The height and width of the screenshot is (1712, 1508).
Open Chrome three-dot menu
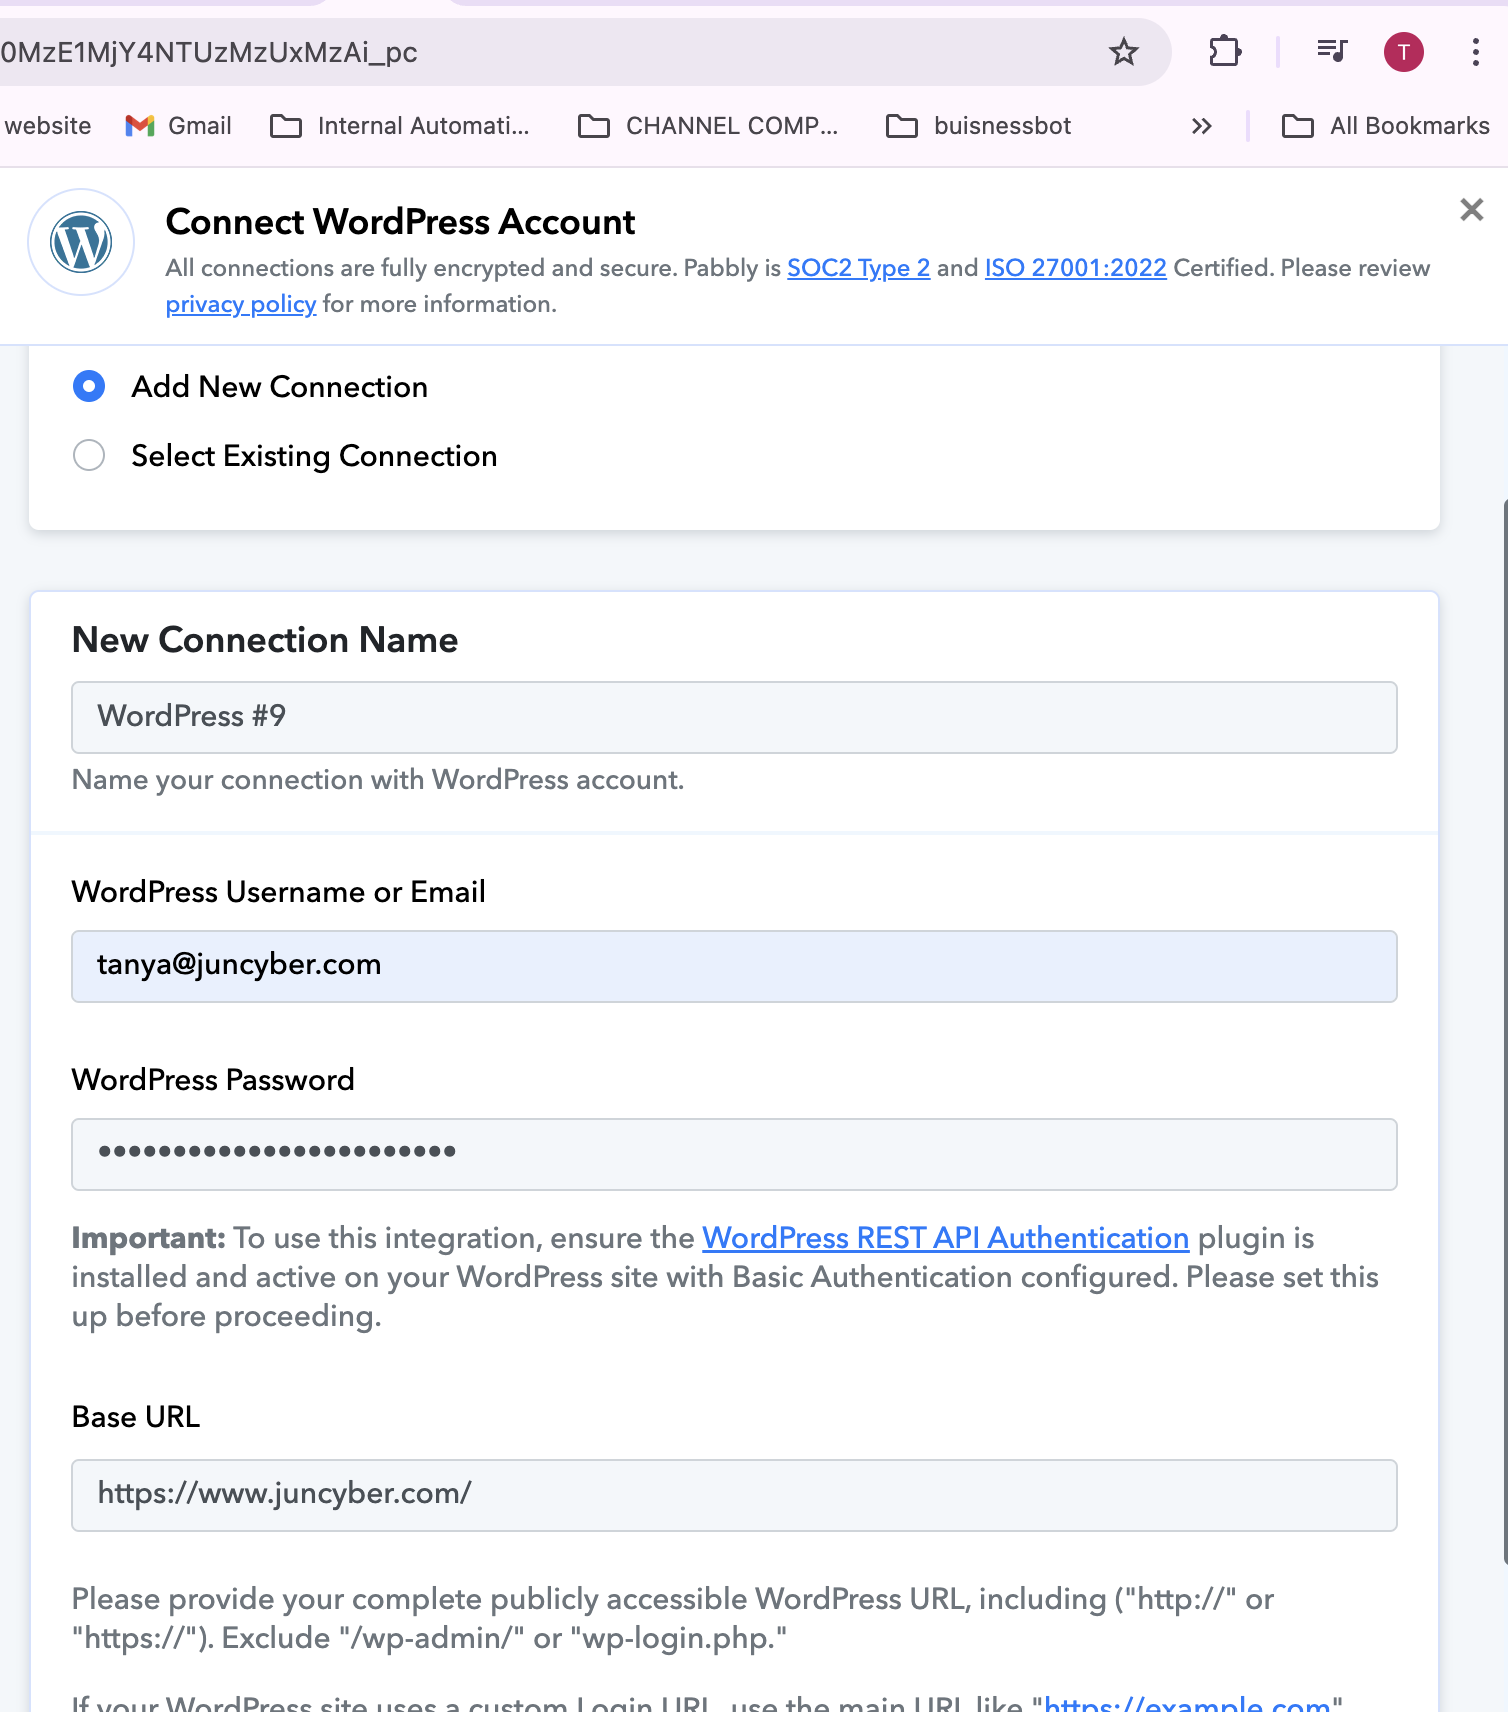pos(1476,52)
